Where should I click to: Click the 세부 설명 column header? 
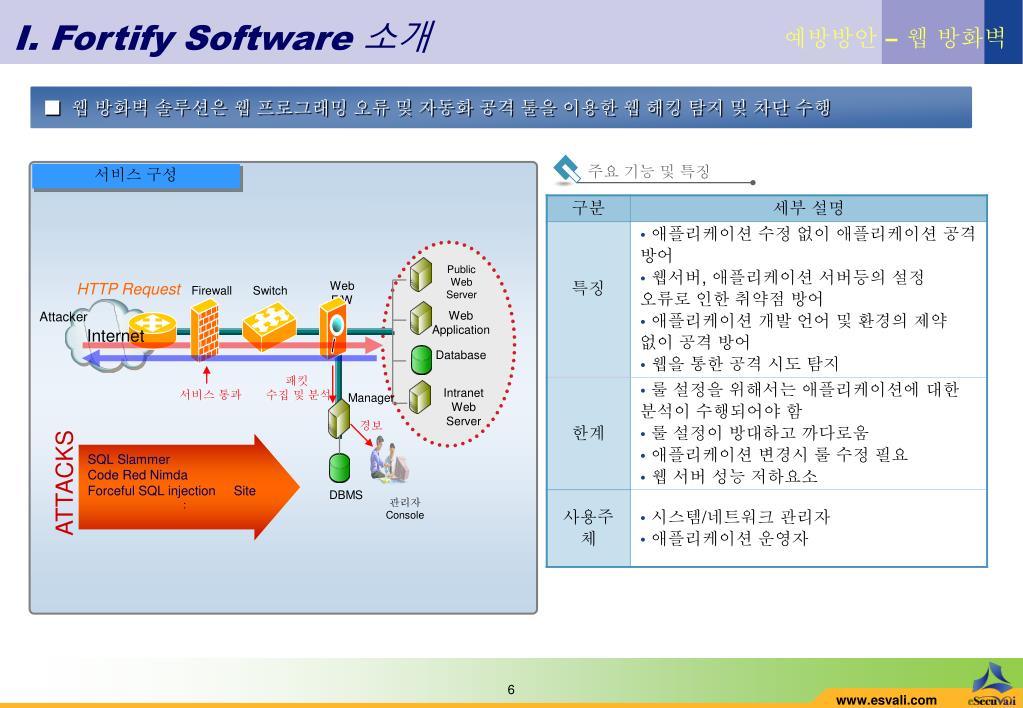(x=808, y=208)
